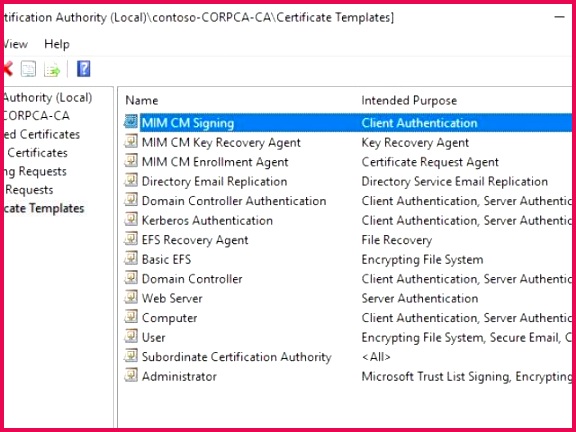Click the Encrypting File System purpose cell
Image resolution: width=576 pixels, height=432 pixels.
coord(422,259)
